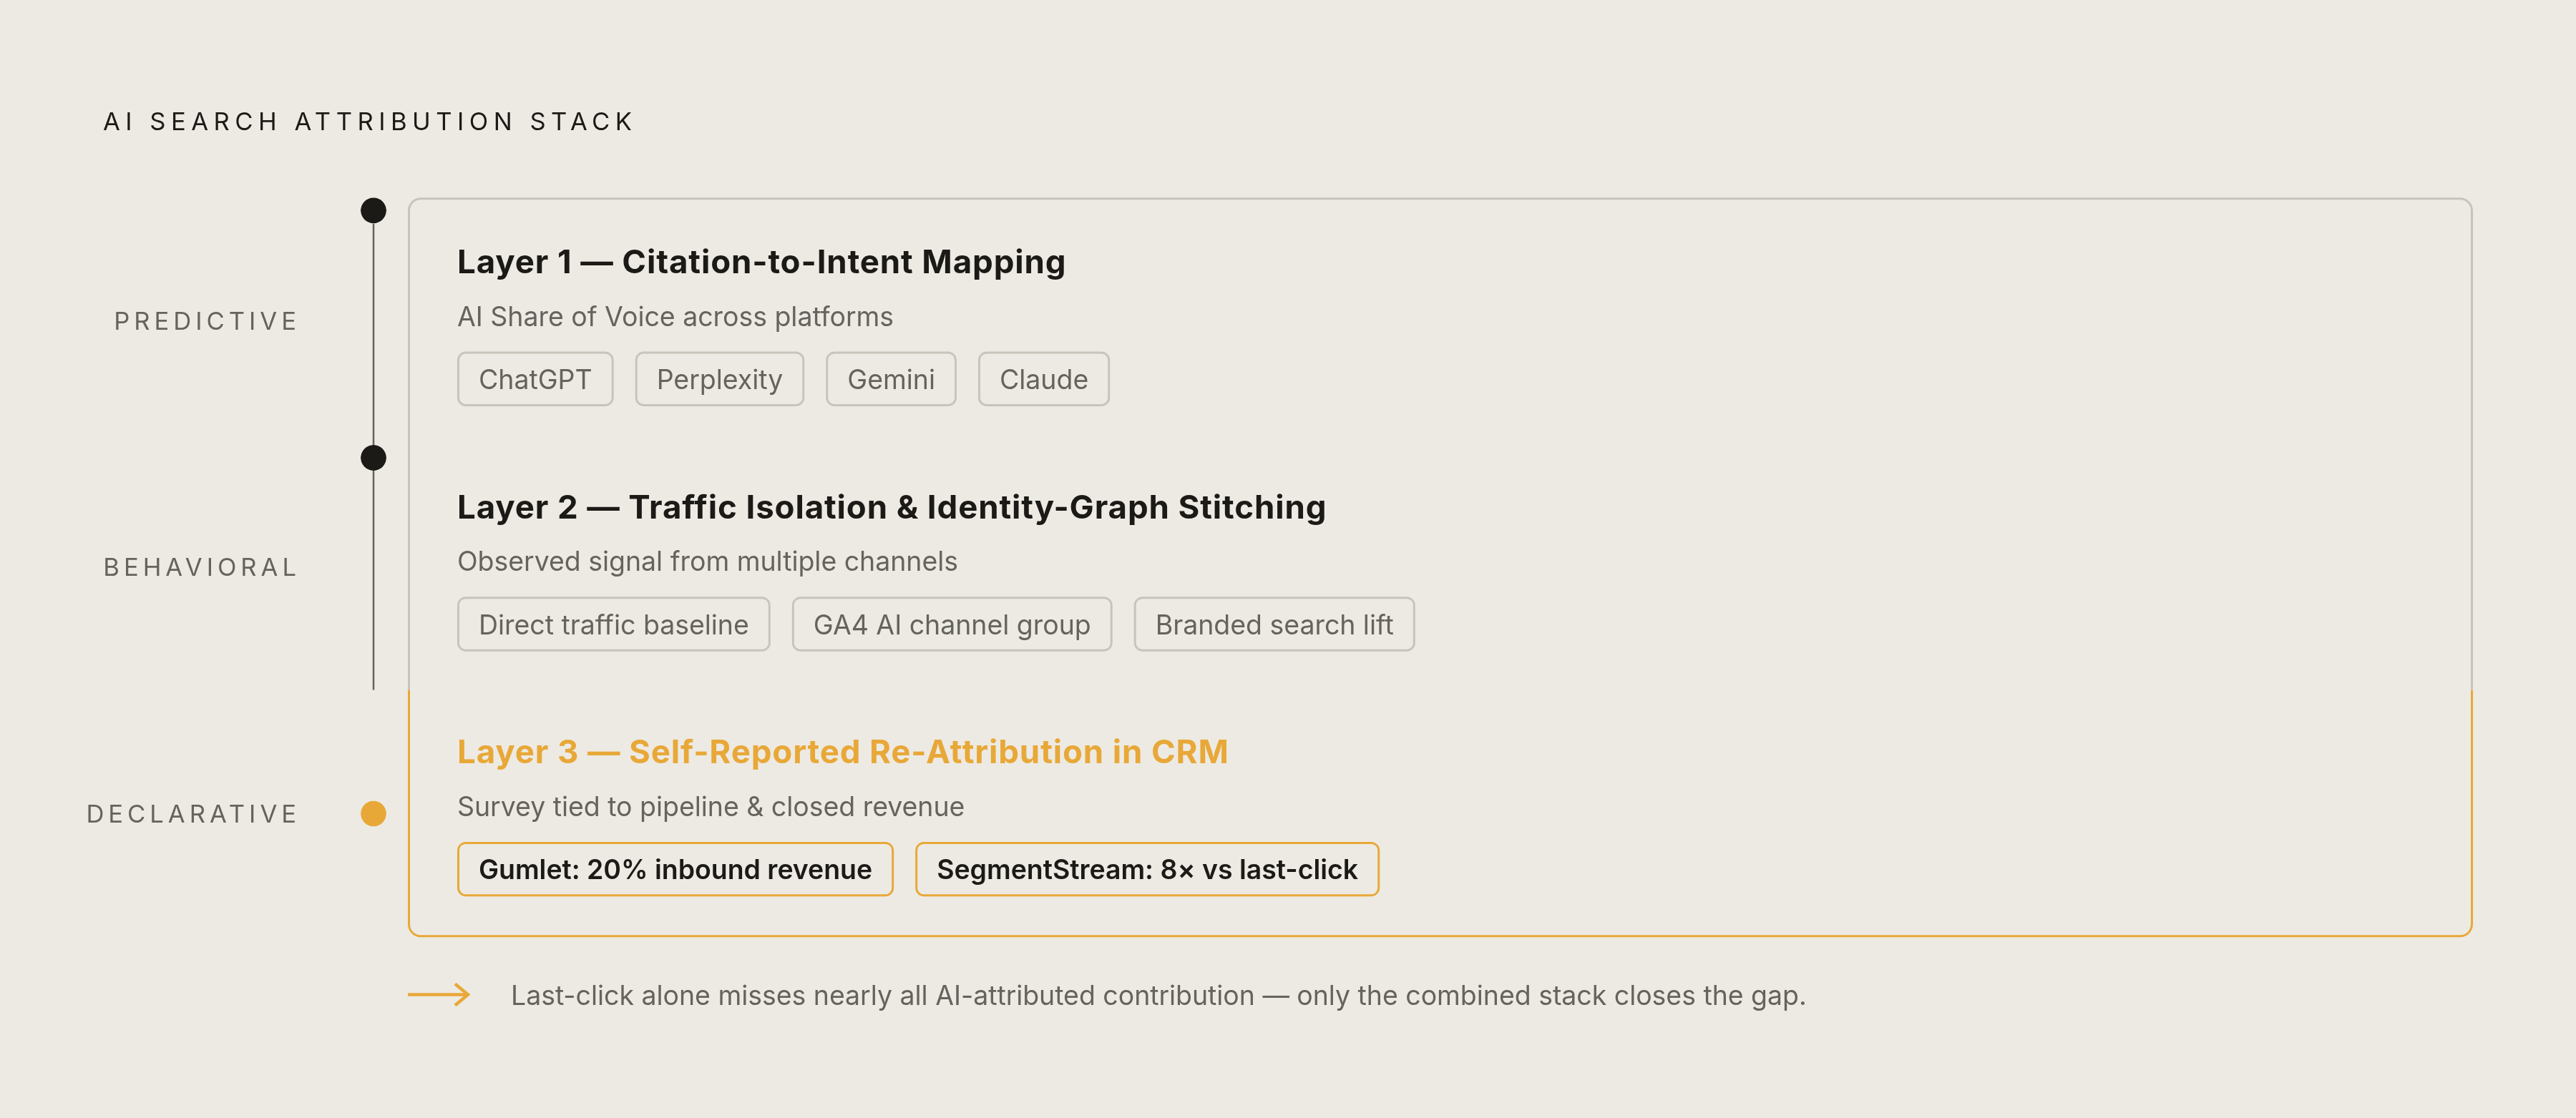Click the Layer 2 — Traffic Isolation heading

(x=891, y=507)
